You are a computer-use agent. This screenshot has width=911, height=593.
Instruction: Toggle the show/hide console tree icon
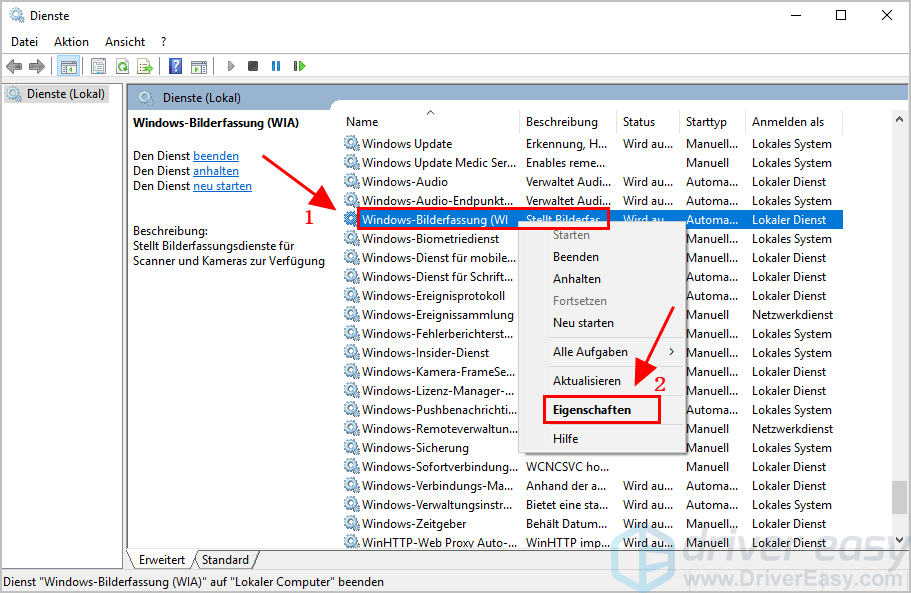(x=69, y=66)
